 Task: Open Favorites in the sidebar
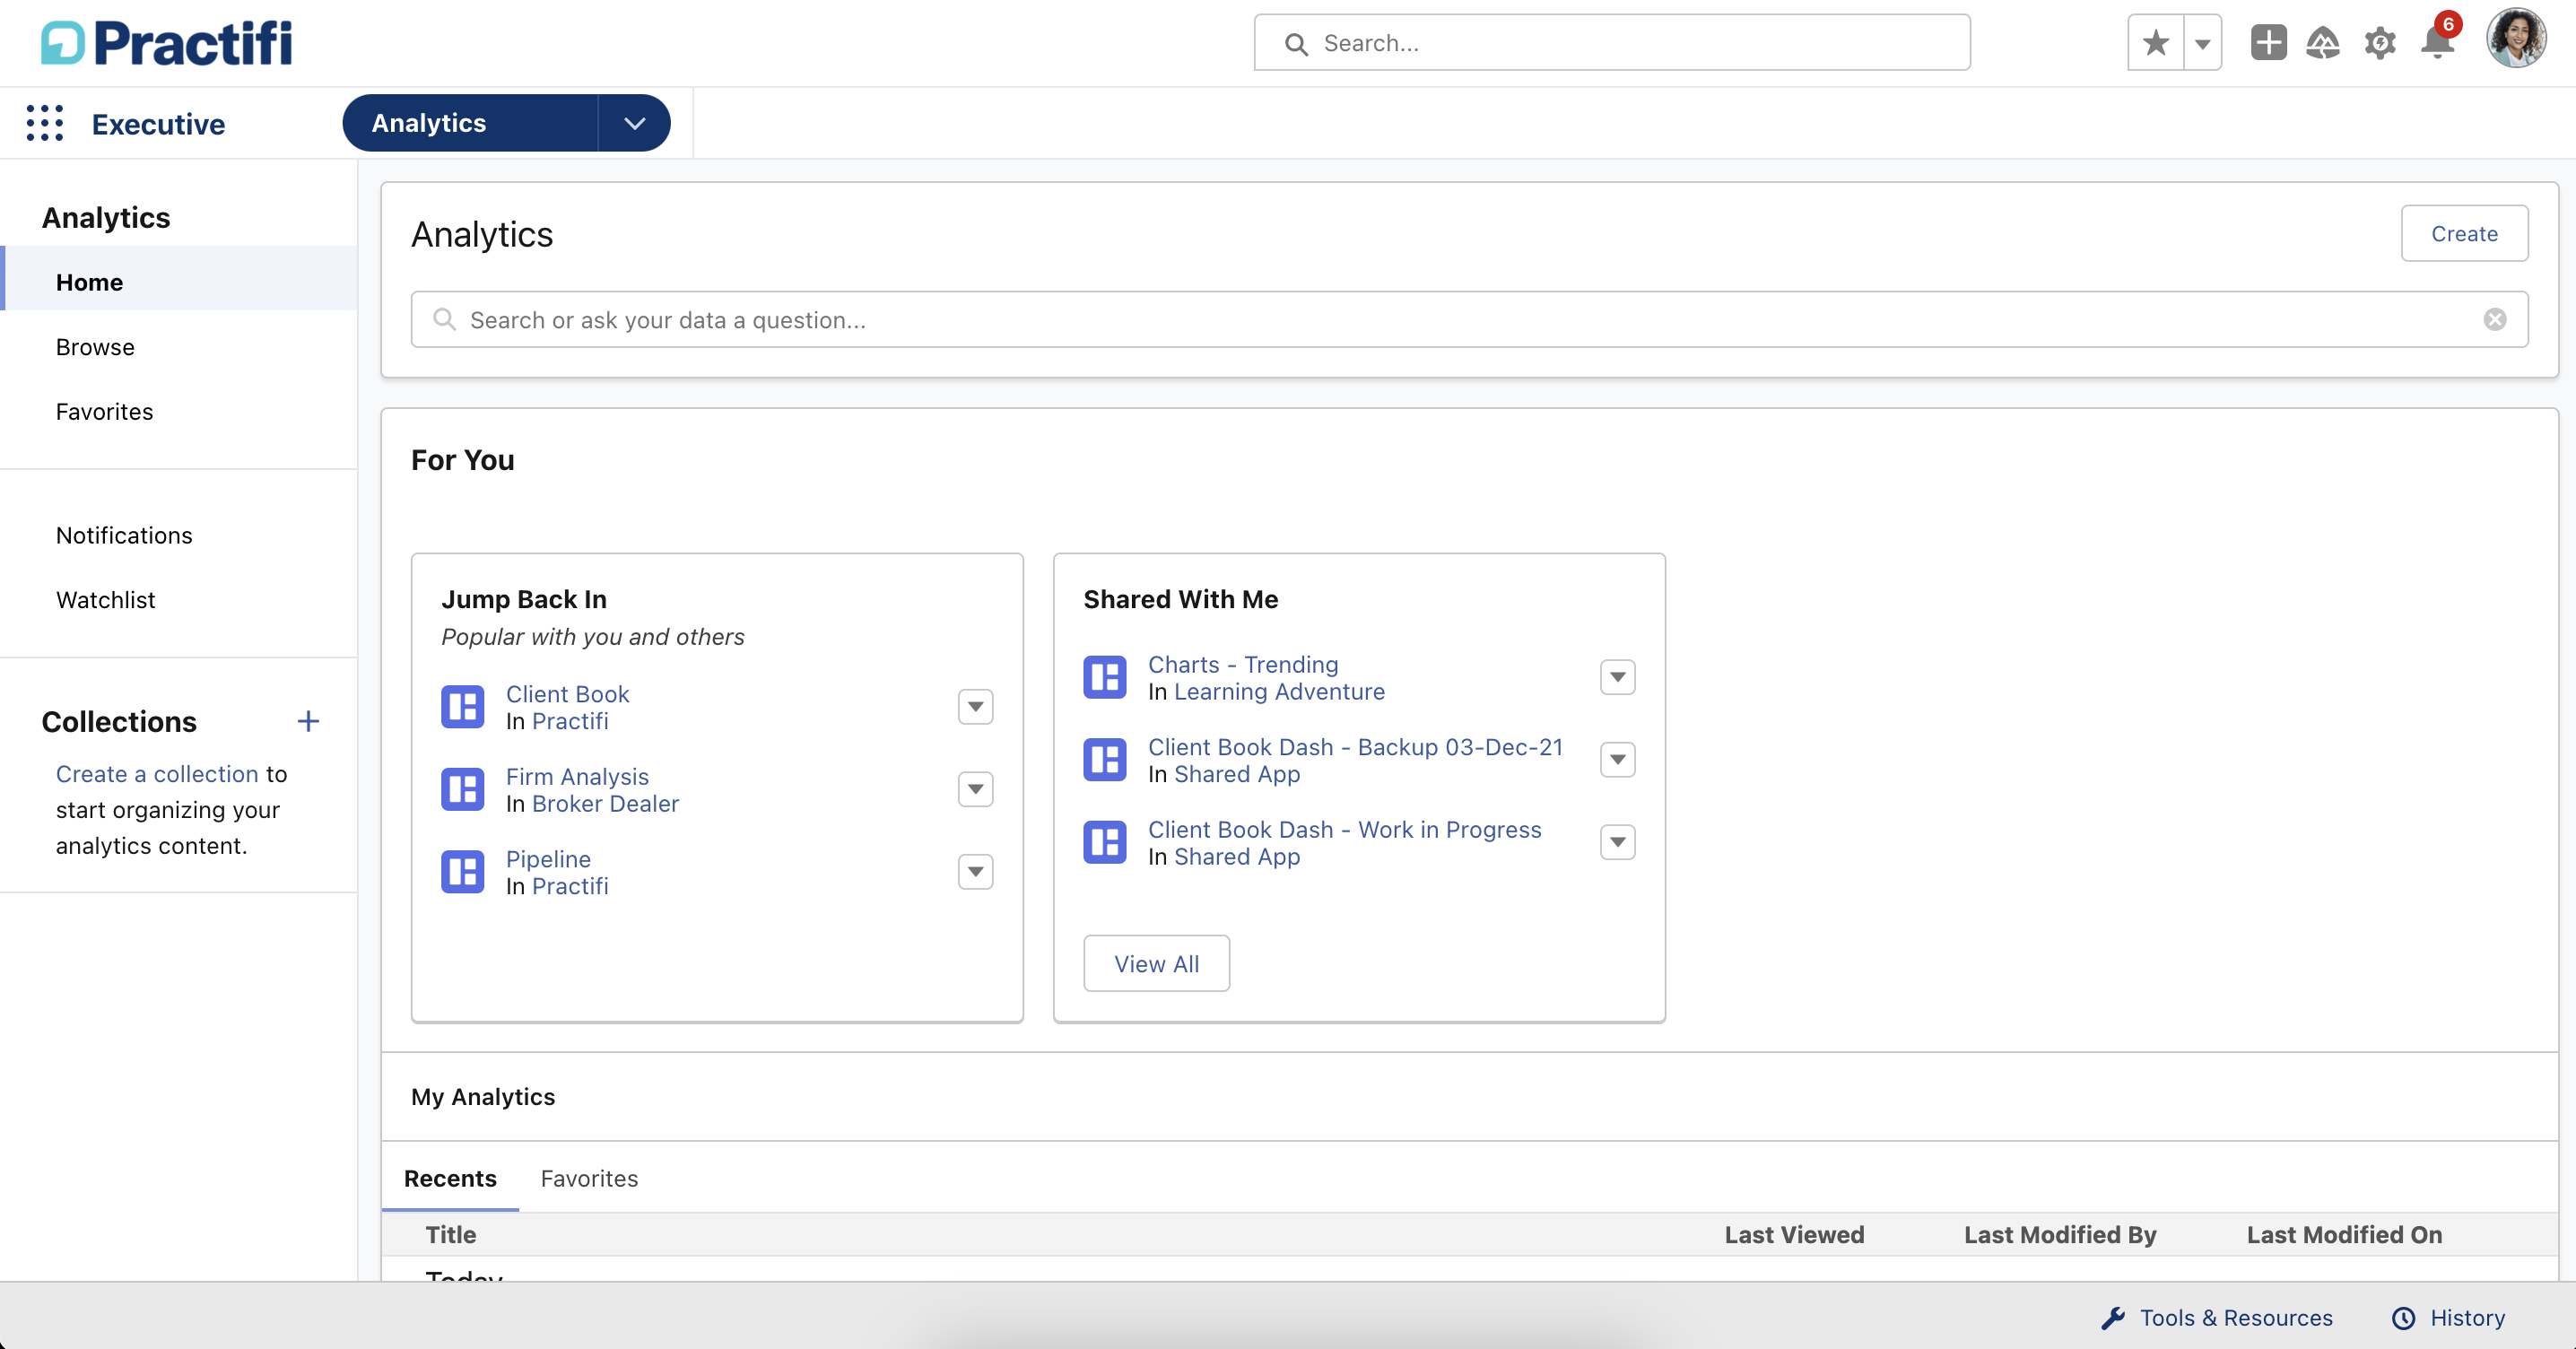[x=104, y=412]
